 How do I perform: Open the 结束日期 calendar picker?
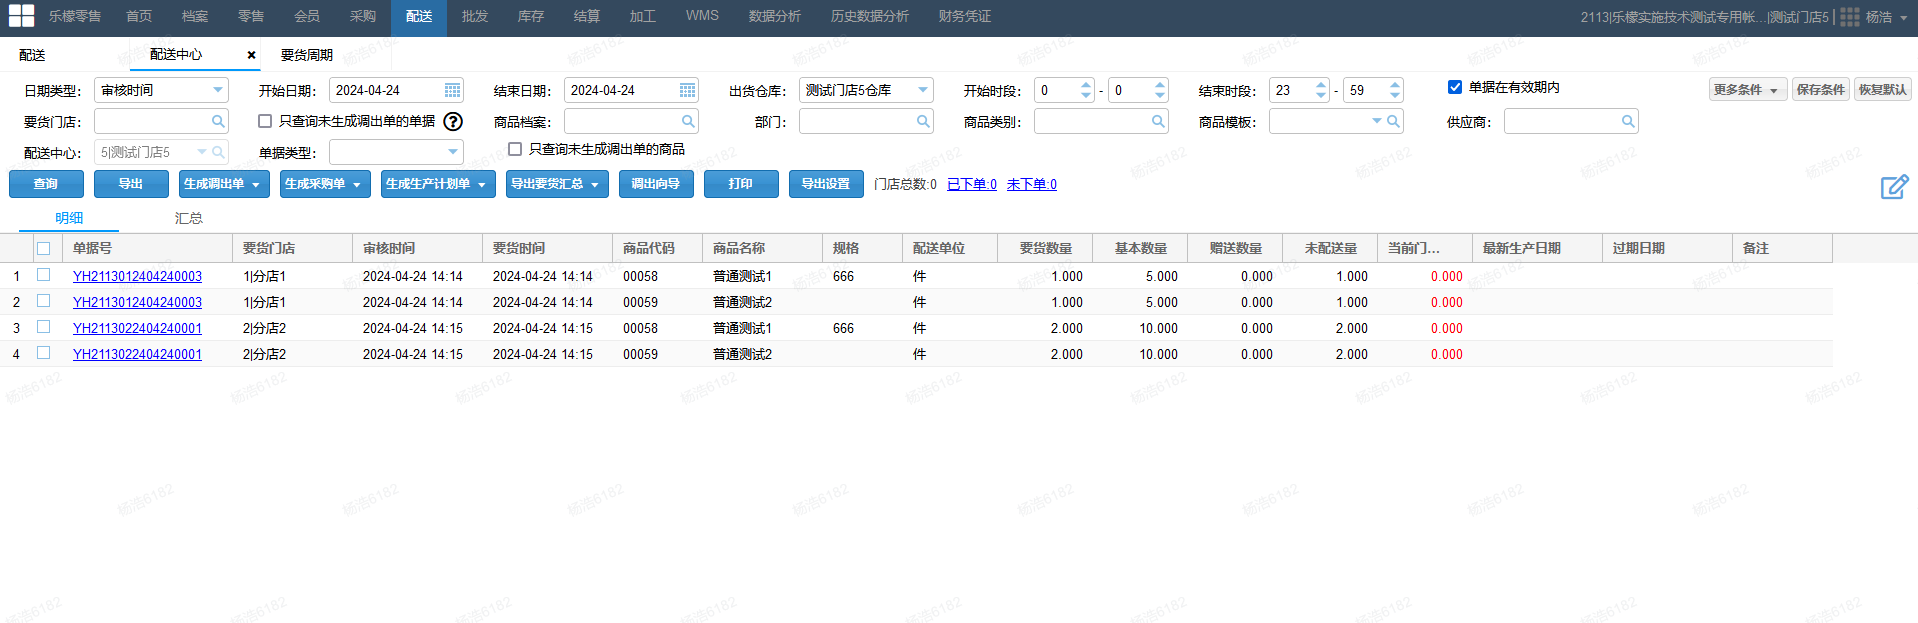click(x=687, y=90)
